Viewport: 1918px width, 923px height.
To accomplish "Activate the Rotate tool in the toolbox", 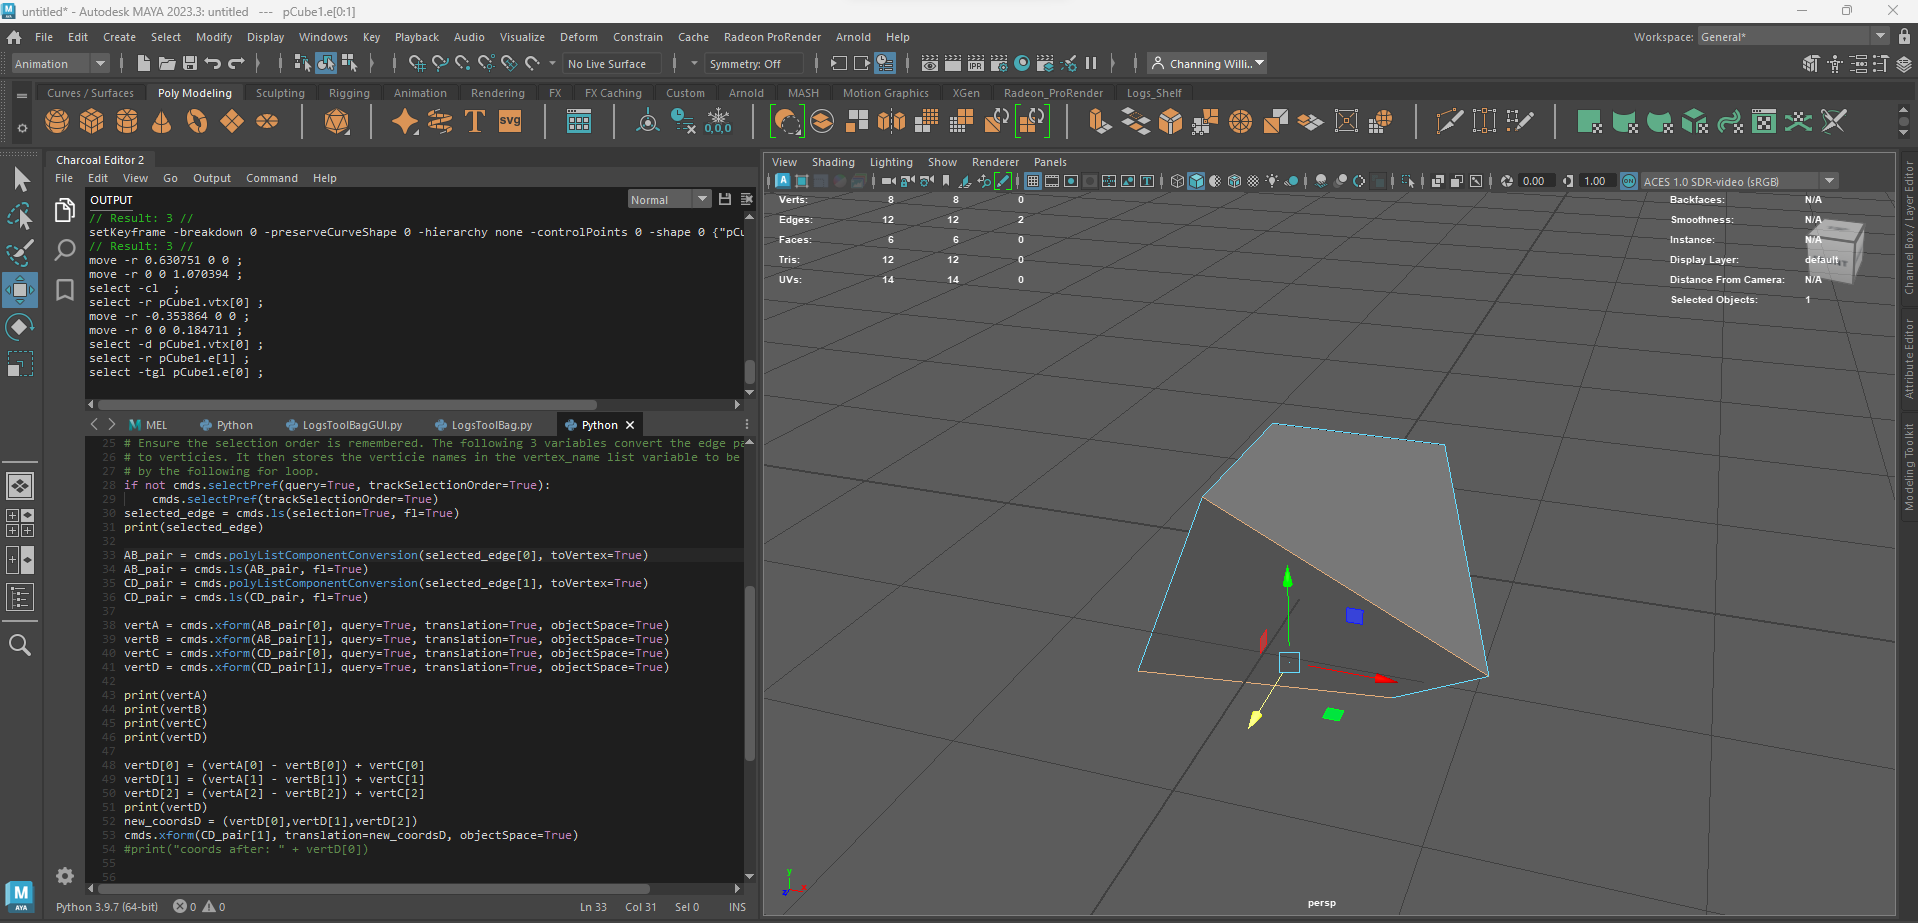I will tap(20, 327).
